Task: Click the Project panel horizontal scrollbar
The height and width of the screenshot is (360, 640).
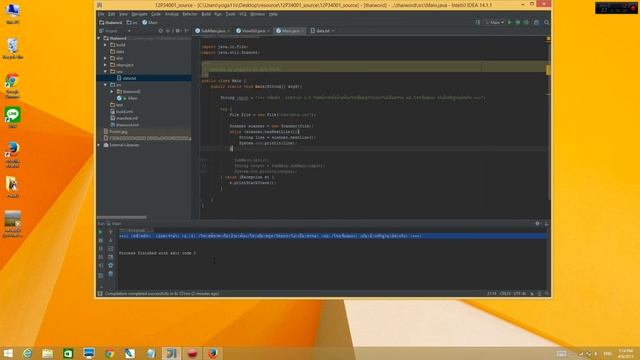Action: pos(122,217)
